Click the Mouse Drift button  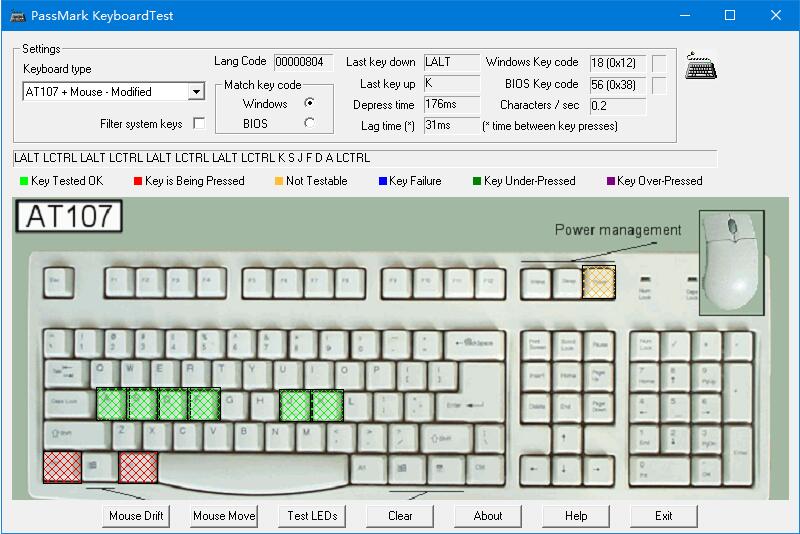tap(136, 516)
